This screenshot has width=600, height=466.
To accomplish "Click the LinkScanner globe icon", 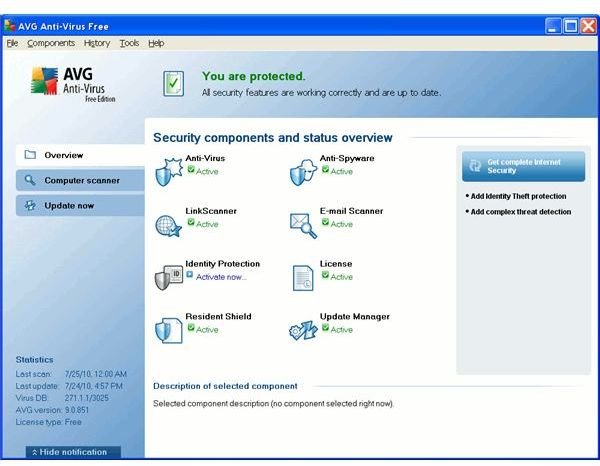I will (x=168, y=226).
